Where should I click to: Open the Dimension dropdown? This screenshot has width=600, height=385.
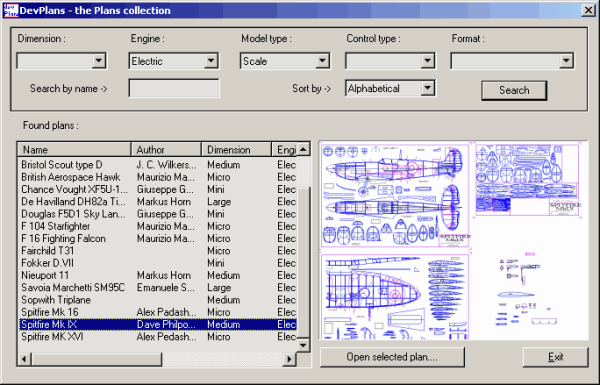click(x=99, y=61)
